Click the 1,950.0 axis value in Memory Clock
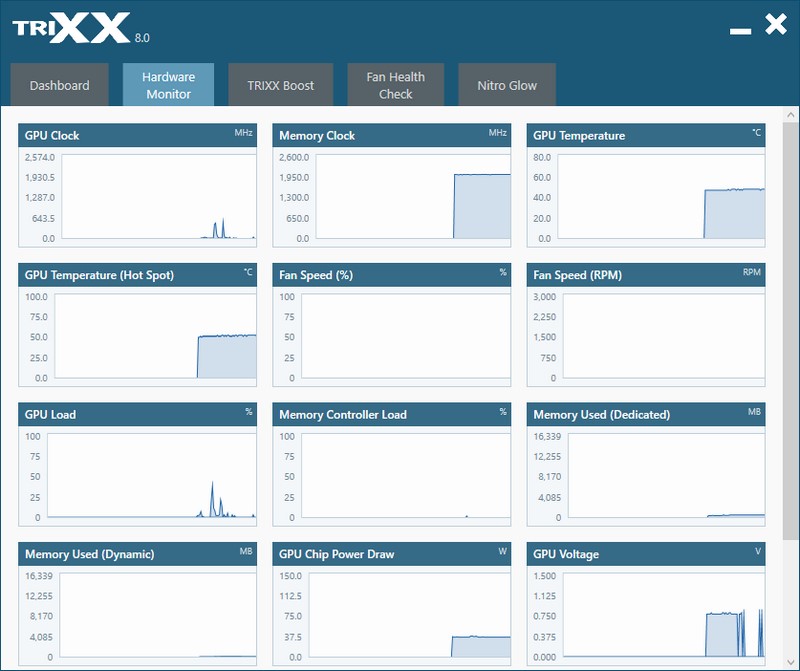800x671 pixels. [x=294, y=178]
